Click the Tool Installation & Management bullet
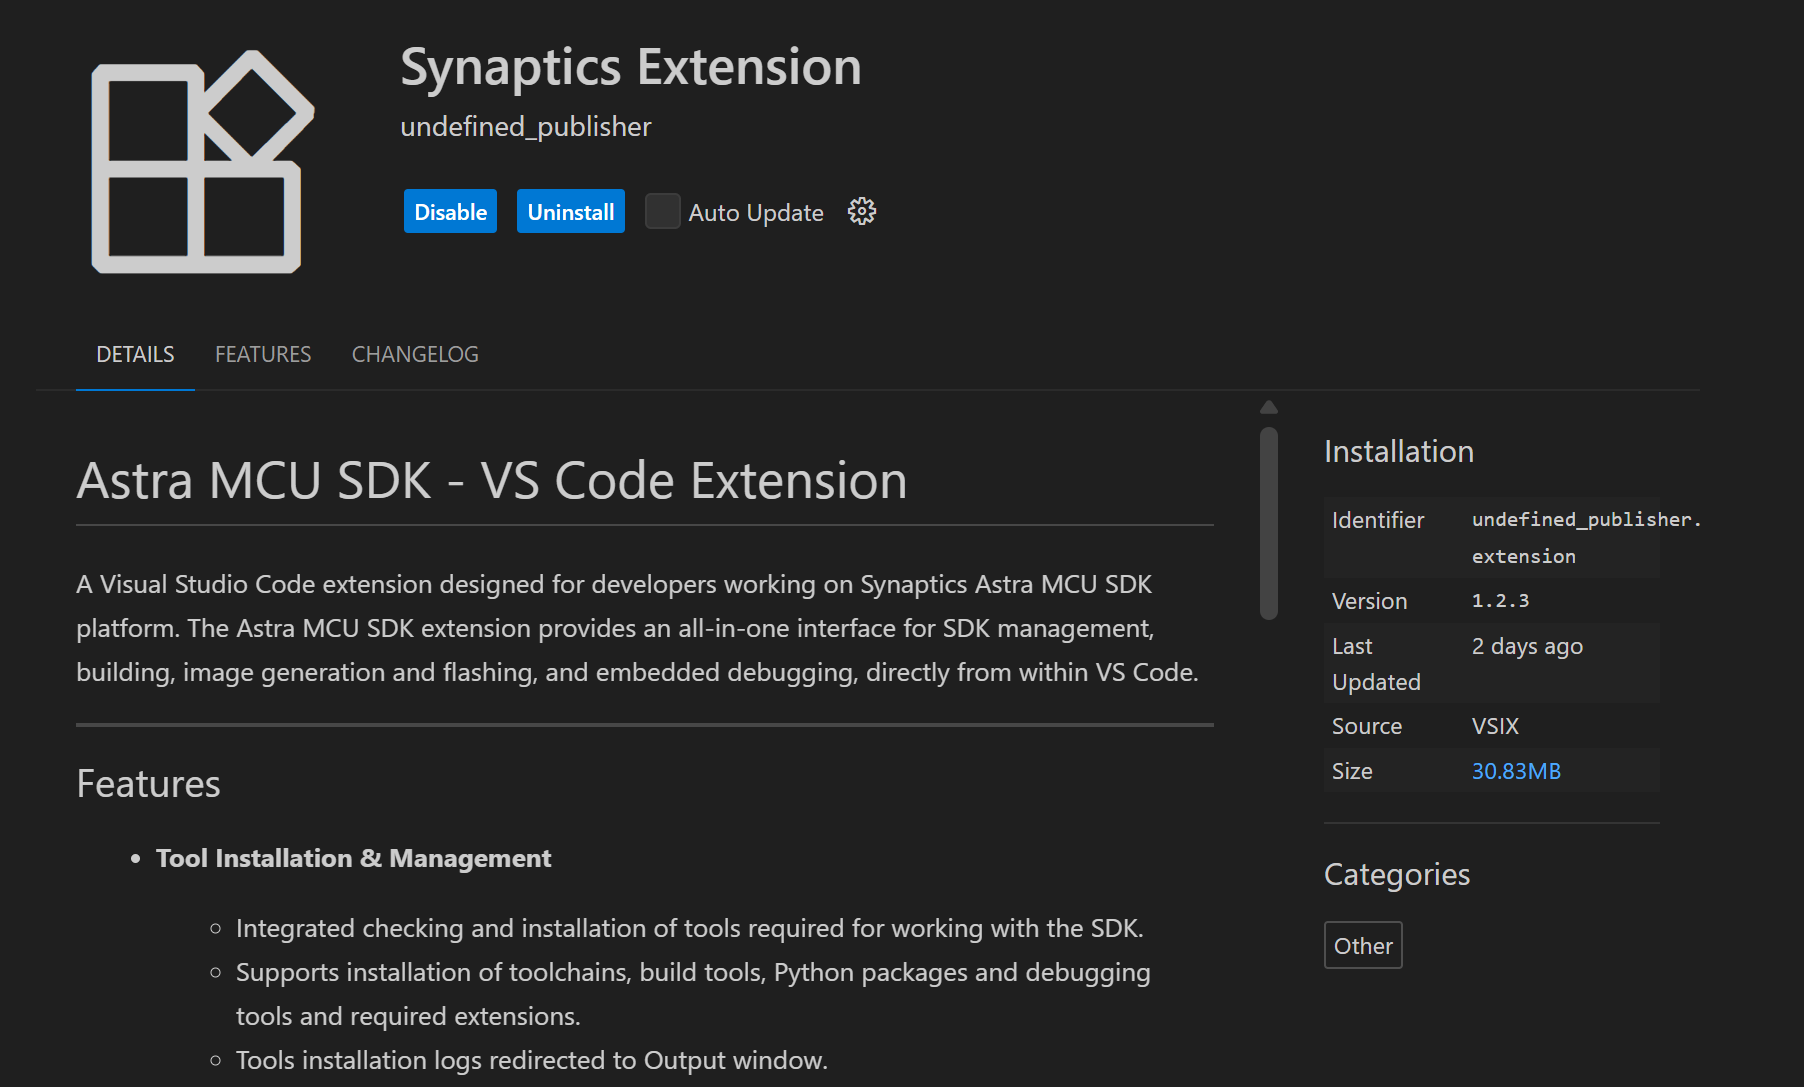Viewport: 1804px width, 1087px height. point(353,858)
